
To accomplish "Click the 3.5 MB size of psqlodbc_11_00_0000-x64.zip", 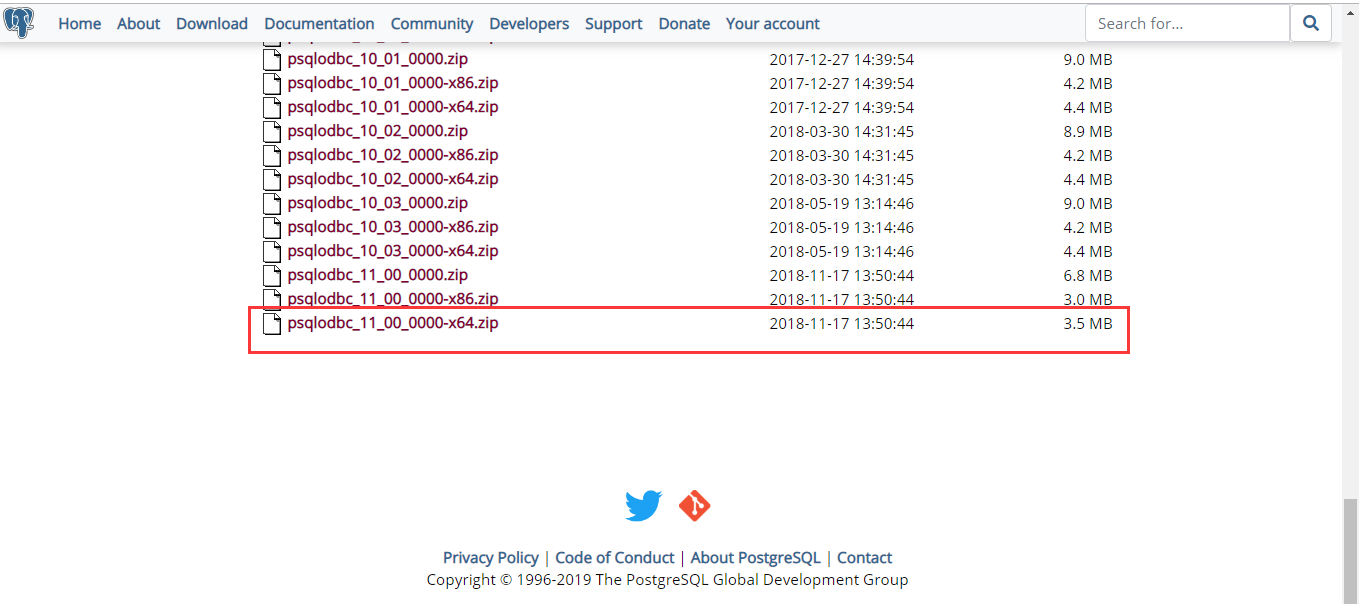I will tap(1088, 323).
